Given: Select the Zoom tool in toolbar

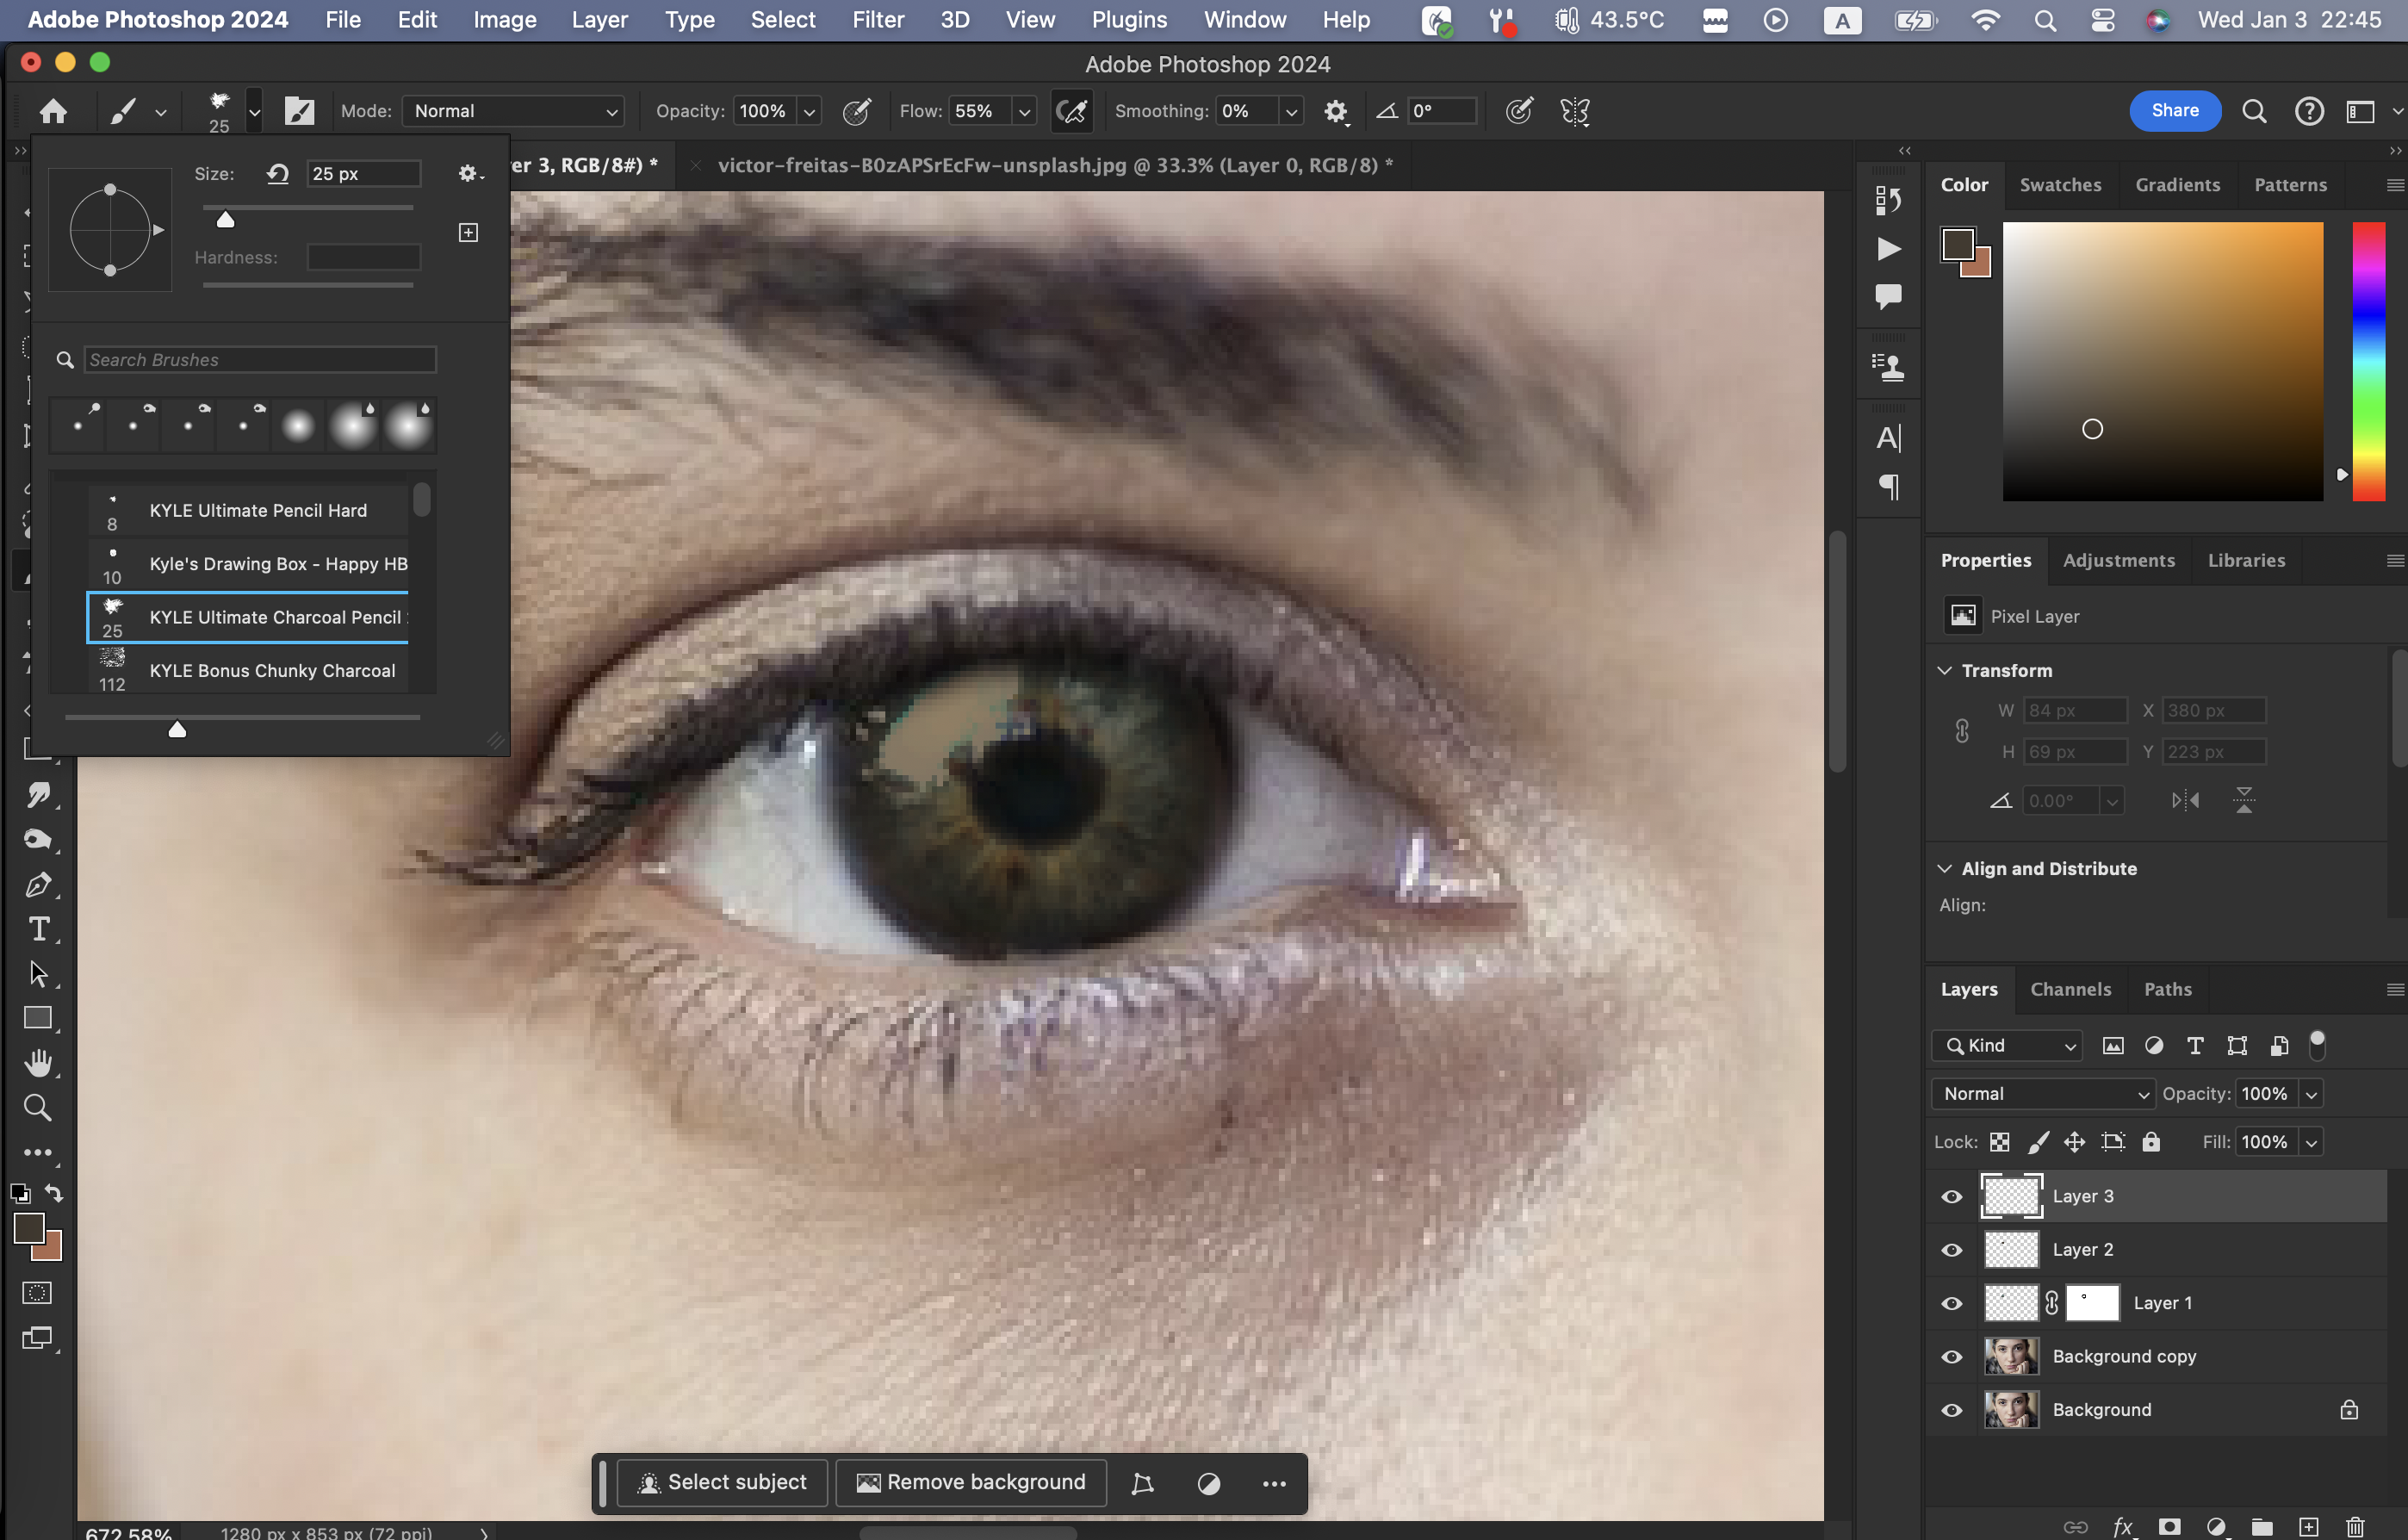Looking at the screenshot, I should [x=38, y=1107].
